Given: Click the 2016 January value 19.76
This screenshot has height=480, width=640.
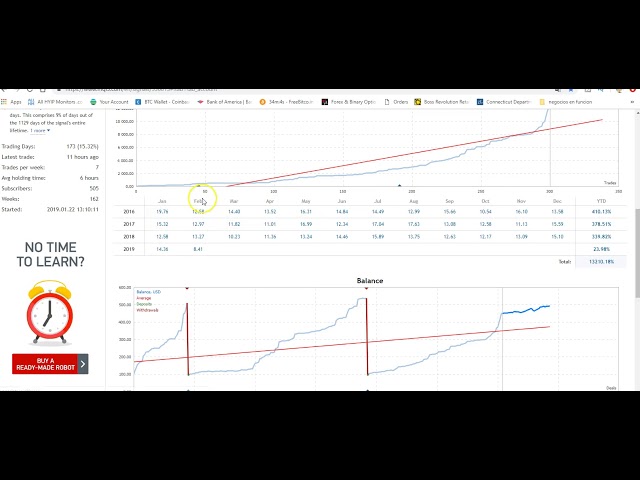Looking at the screenshot, I should [x=162, y=212].
